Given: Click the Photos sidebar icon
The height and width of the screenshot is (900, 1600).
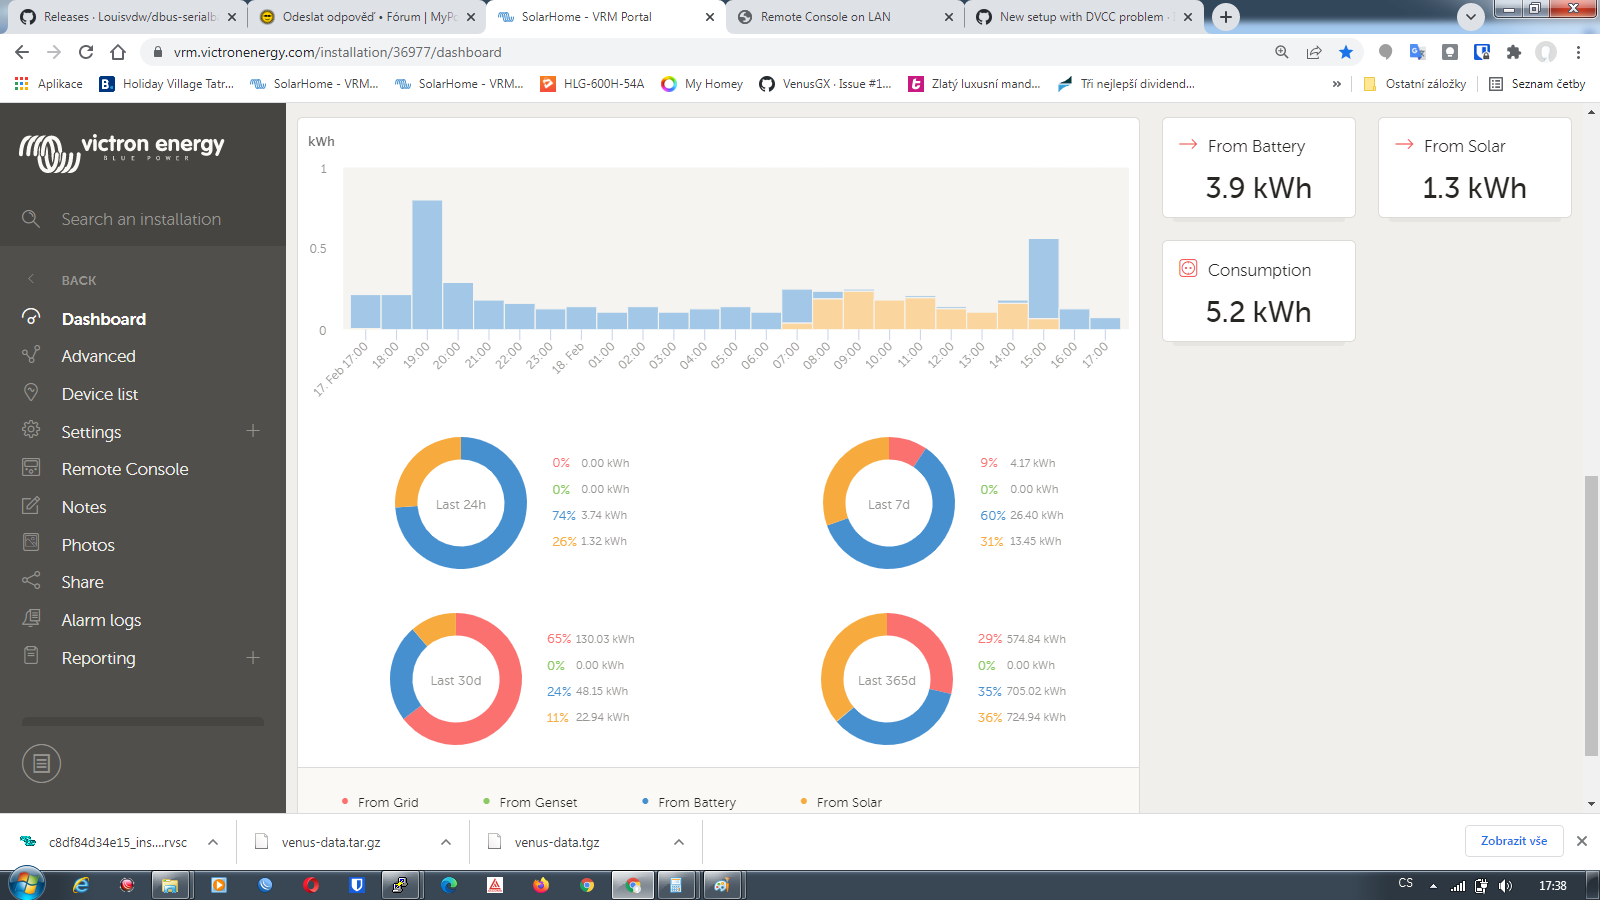Looking at the screenshot, I should [x=32, y=543].
